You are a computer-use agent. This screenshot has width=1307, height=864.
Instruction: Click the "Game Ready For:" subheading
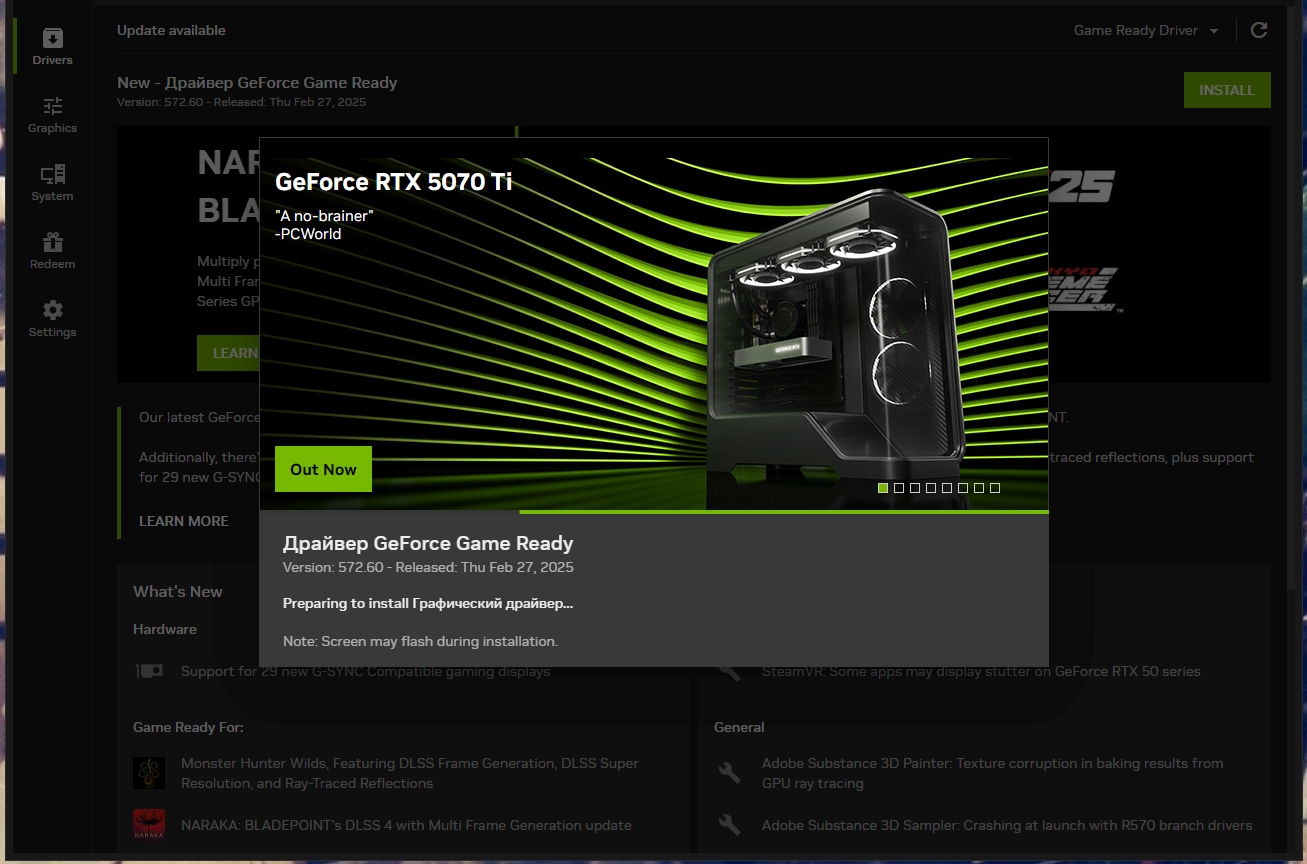pos(188,727)
